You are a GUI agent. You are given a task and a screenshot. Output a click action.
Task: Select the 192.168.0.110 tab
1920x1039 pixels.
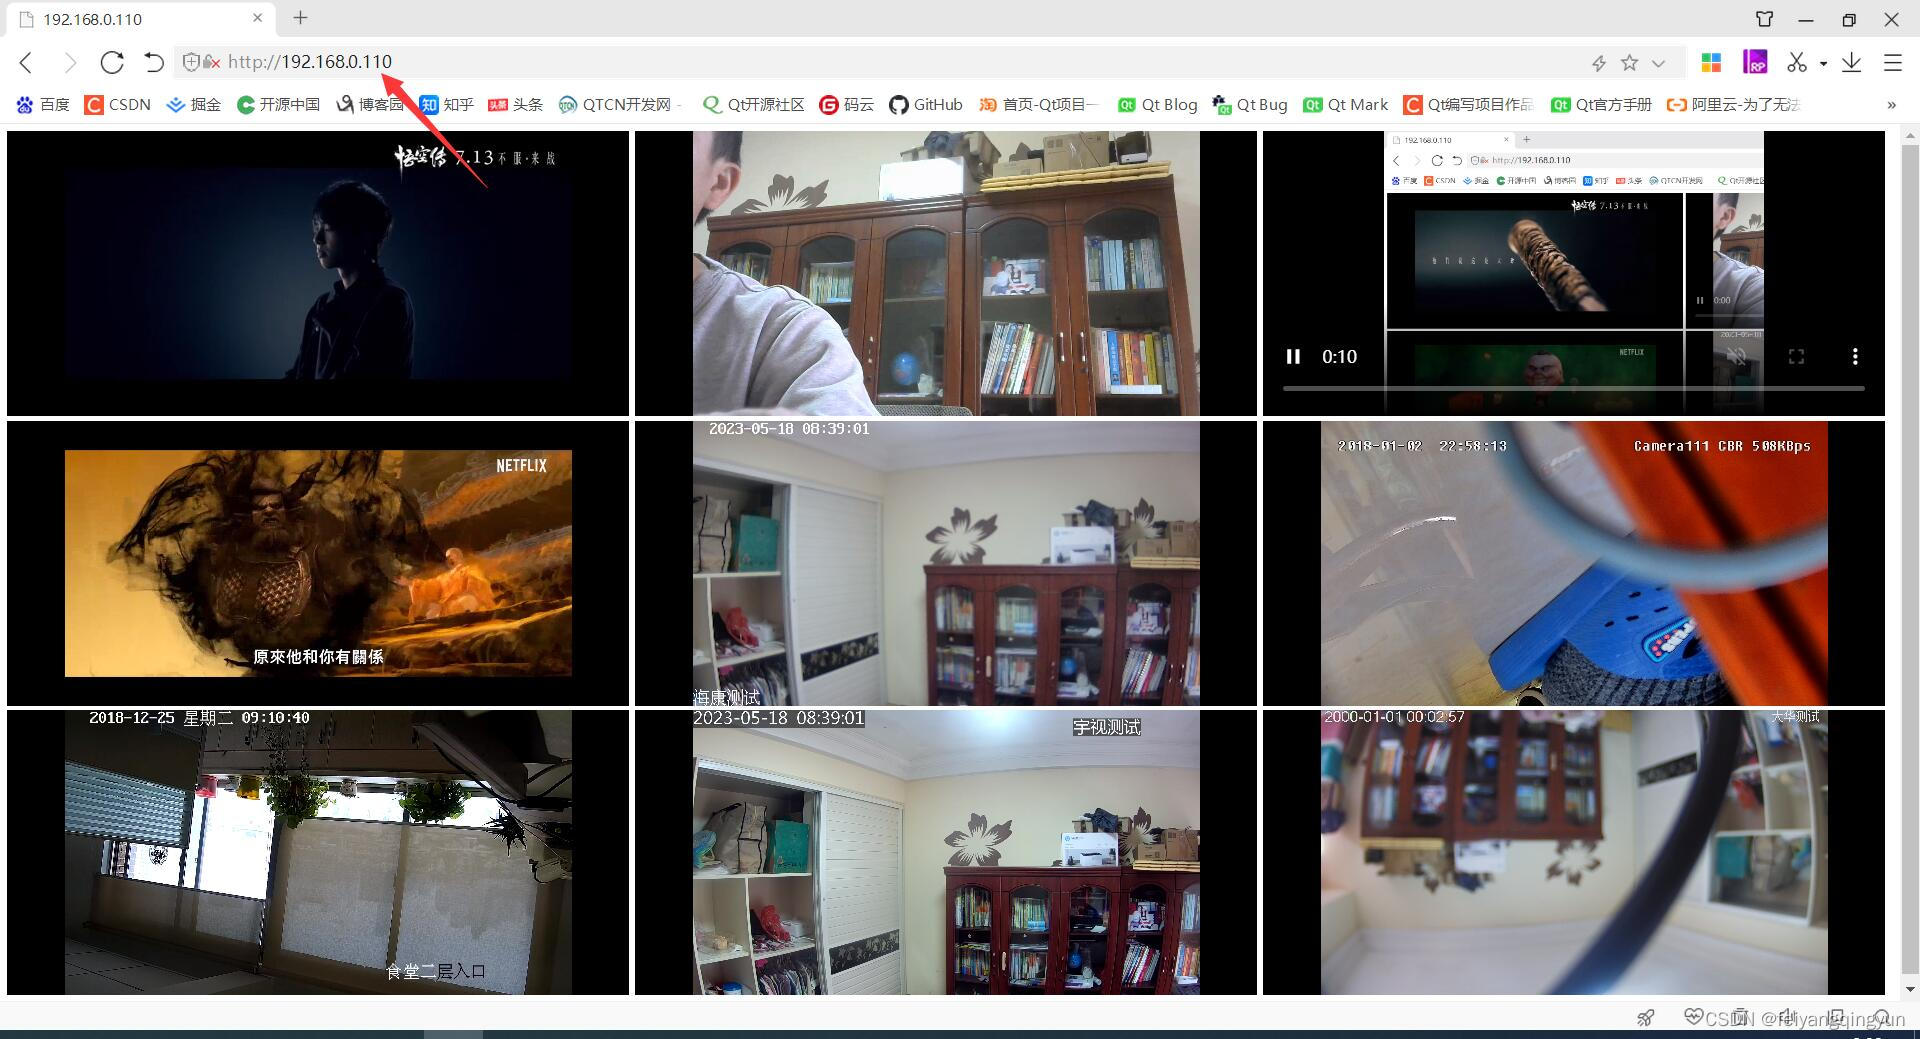(140, 19)
